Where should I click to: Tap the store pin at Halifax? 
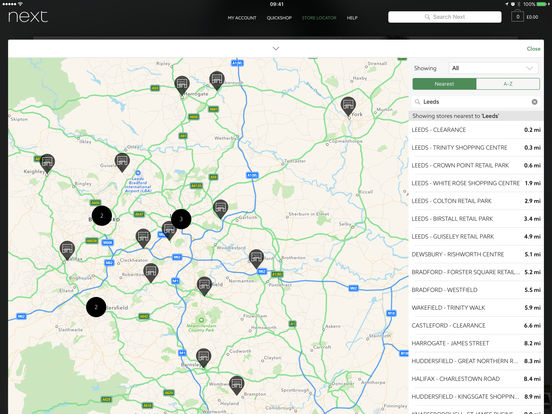pos(67,250)
